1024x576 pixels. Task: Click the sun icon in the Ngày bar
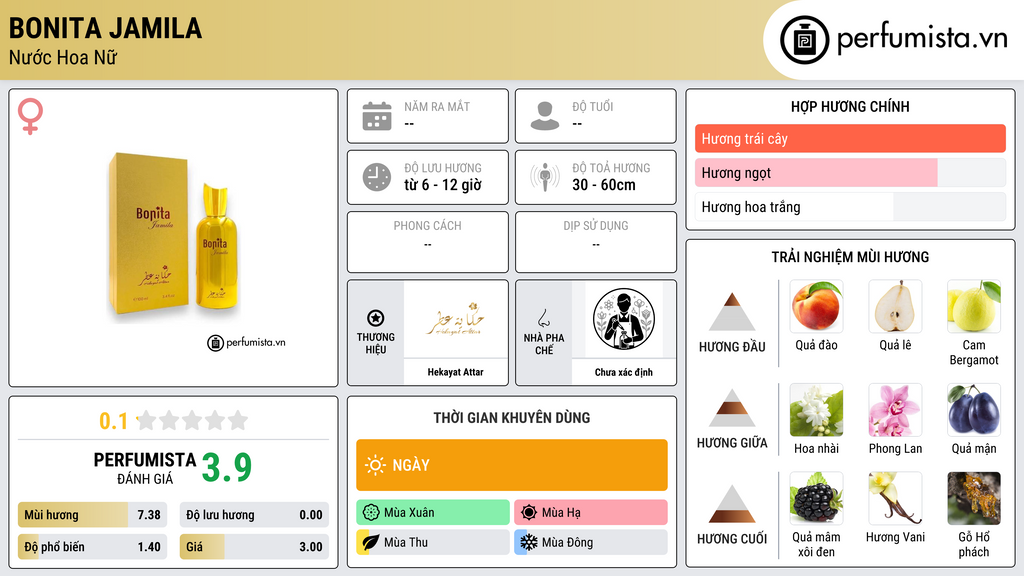(375, 465)
